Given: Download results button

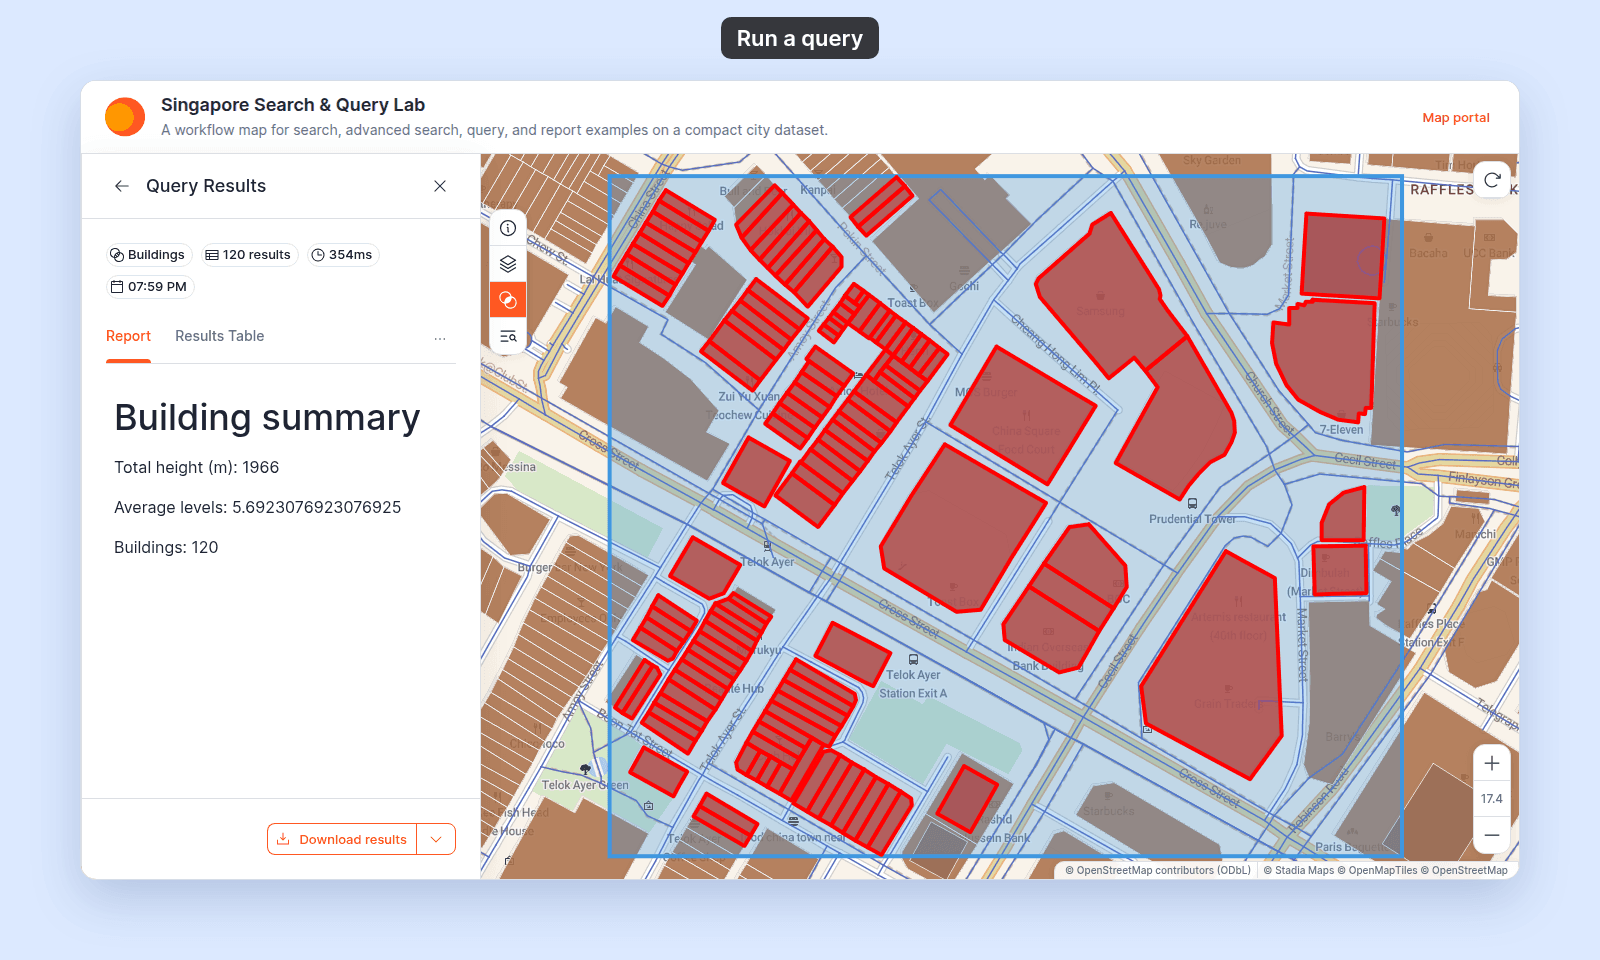Looking at the screenshot, I should (342, 839).
